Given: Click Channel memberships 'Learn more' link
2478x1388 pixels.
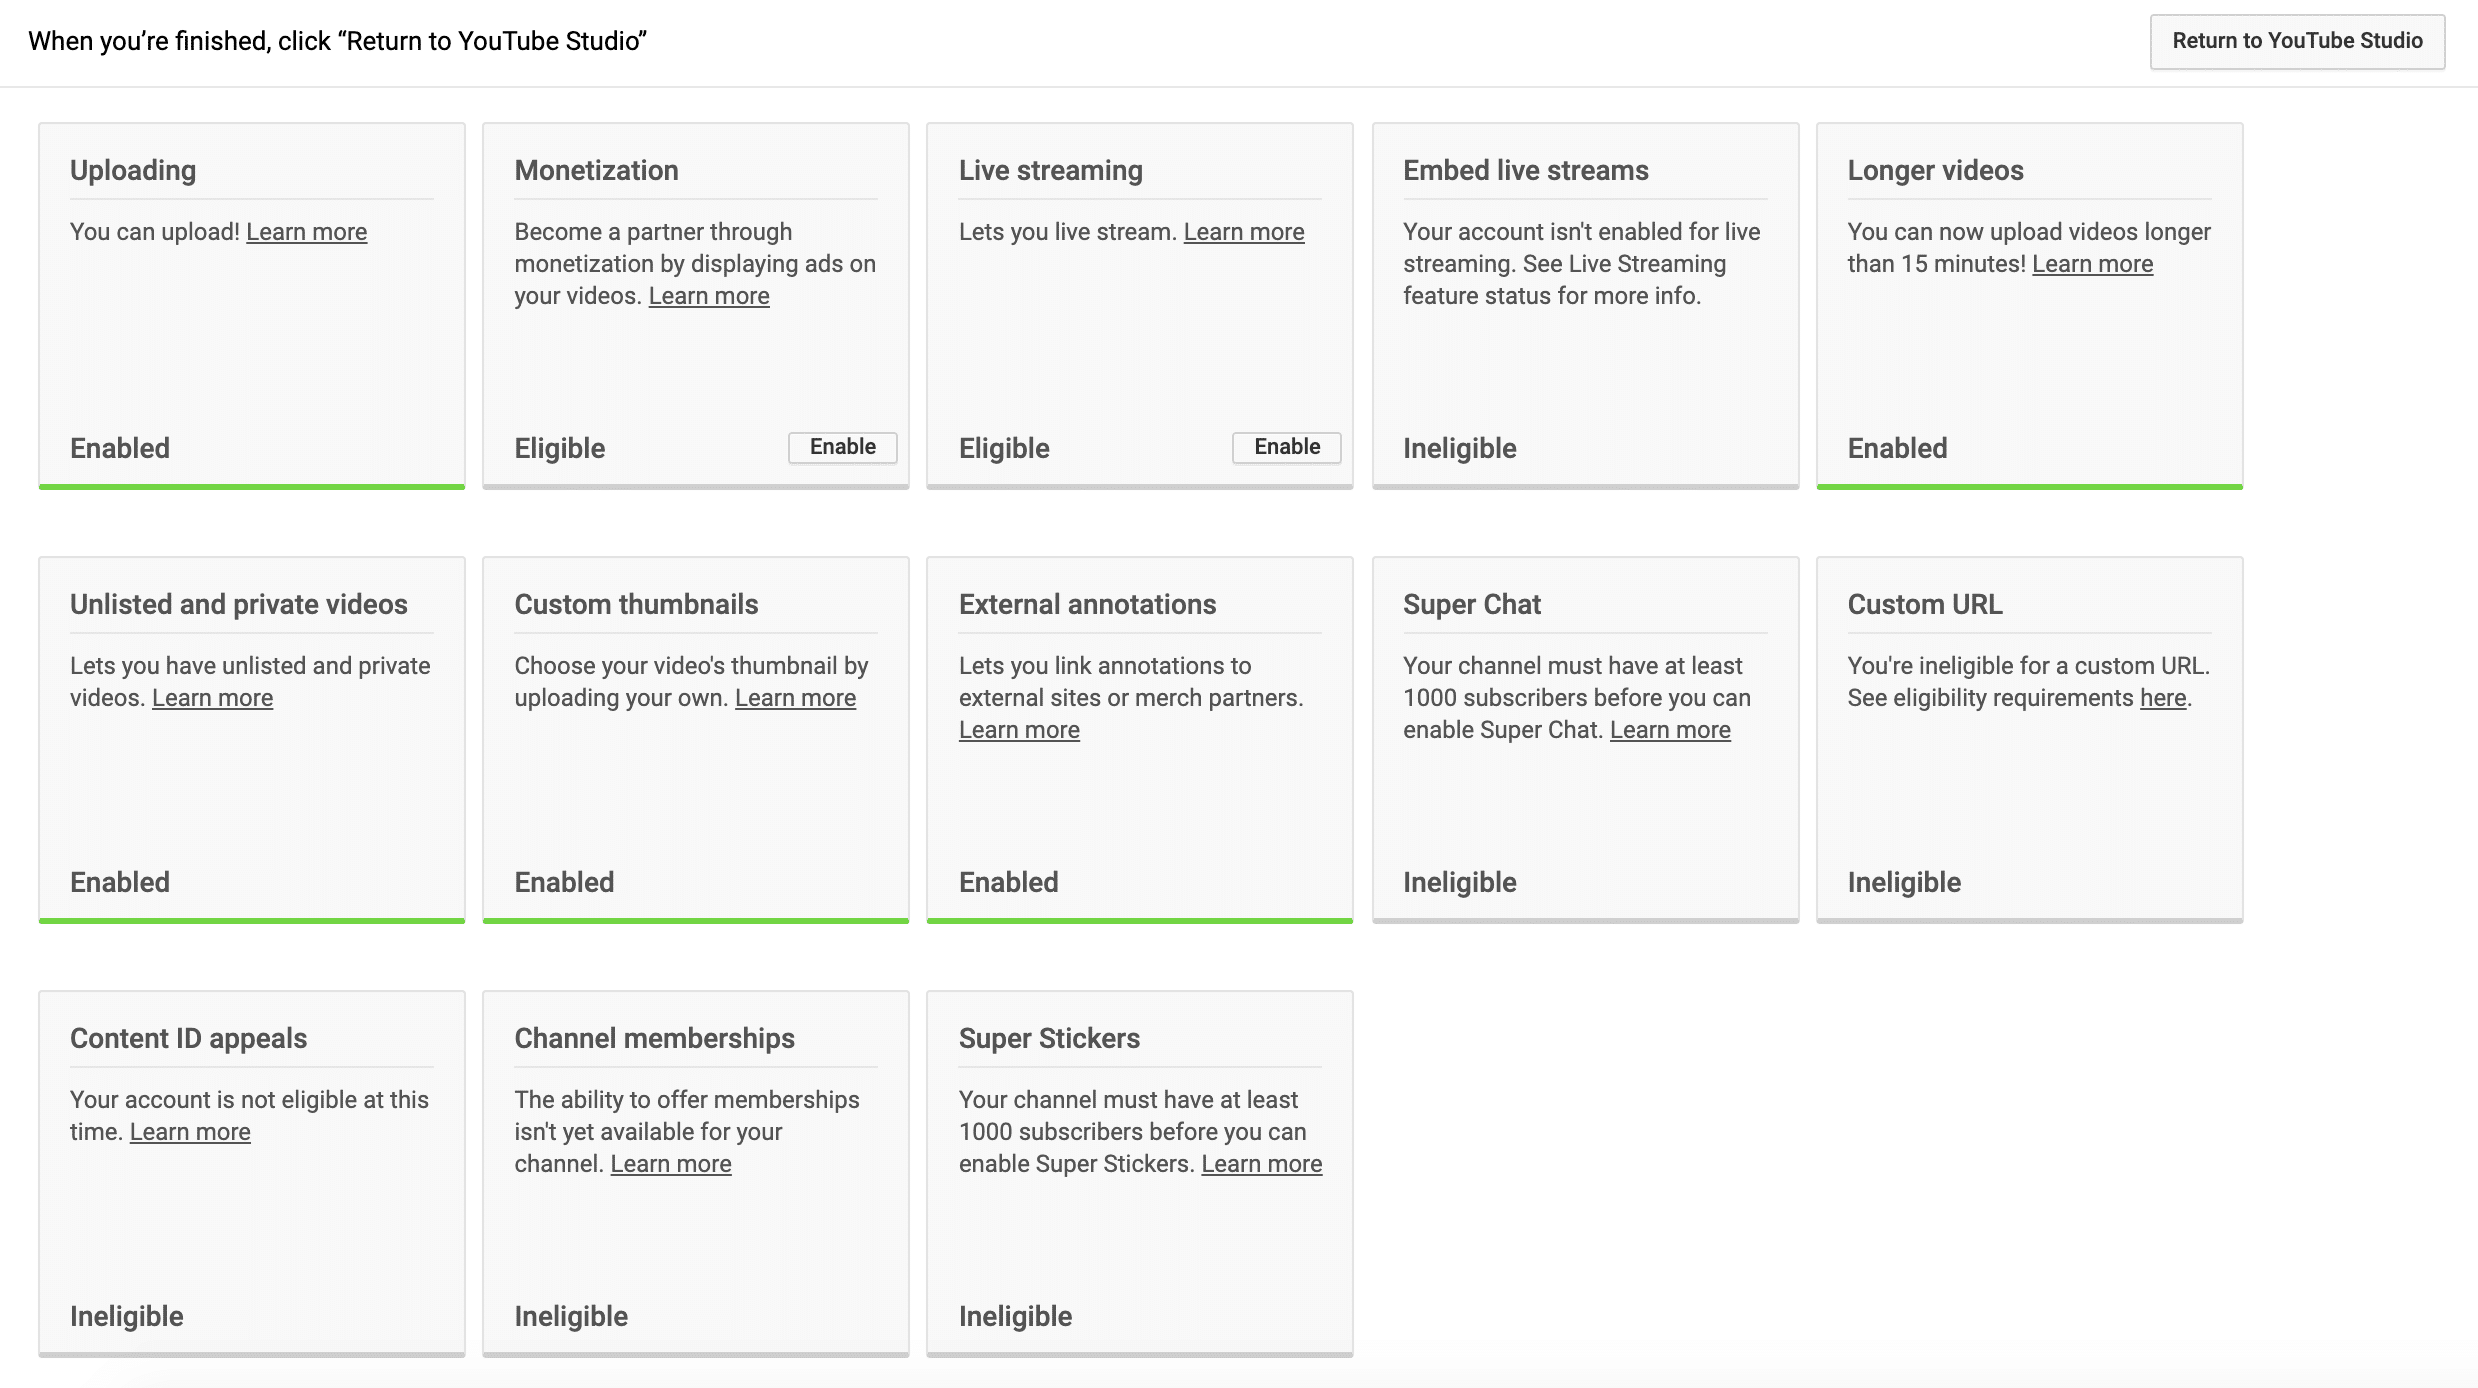Looking at the screenshot, I should coord(671,1163).
